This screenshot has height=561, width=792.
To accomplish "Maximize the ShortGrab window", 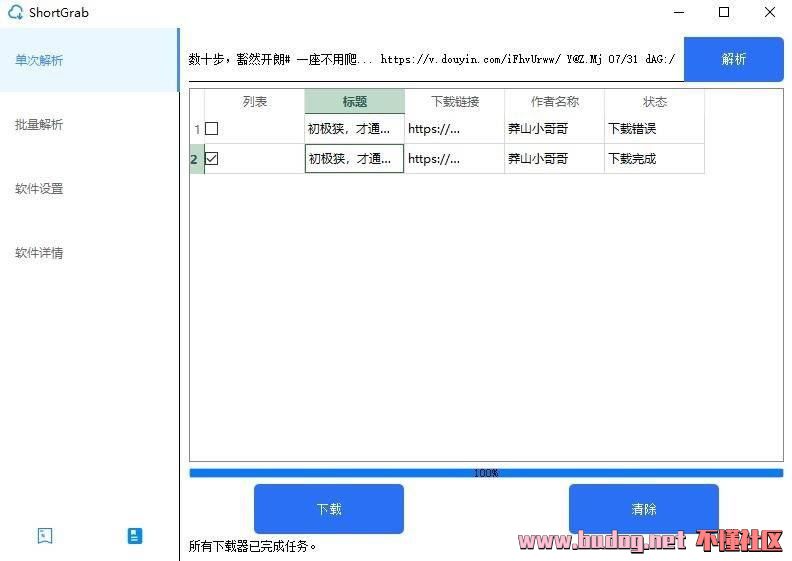I will coord(724,12).
